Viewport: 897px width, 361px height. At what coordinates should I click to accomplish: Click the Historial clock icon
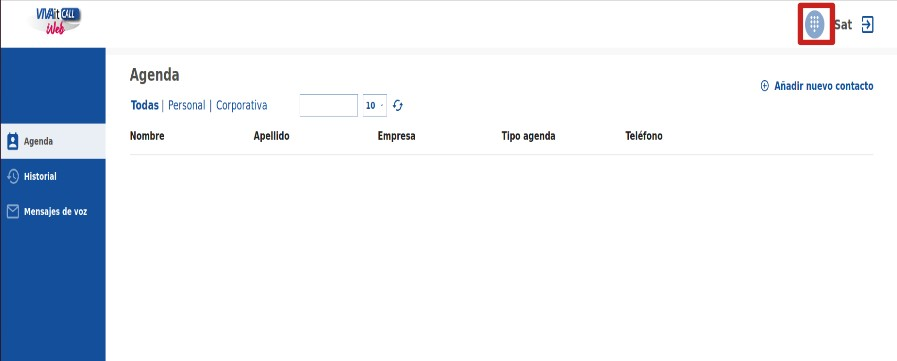click(13, 176)
